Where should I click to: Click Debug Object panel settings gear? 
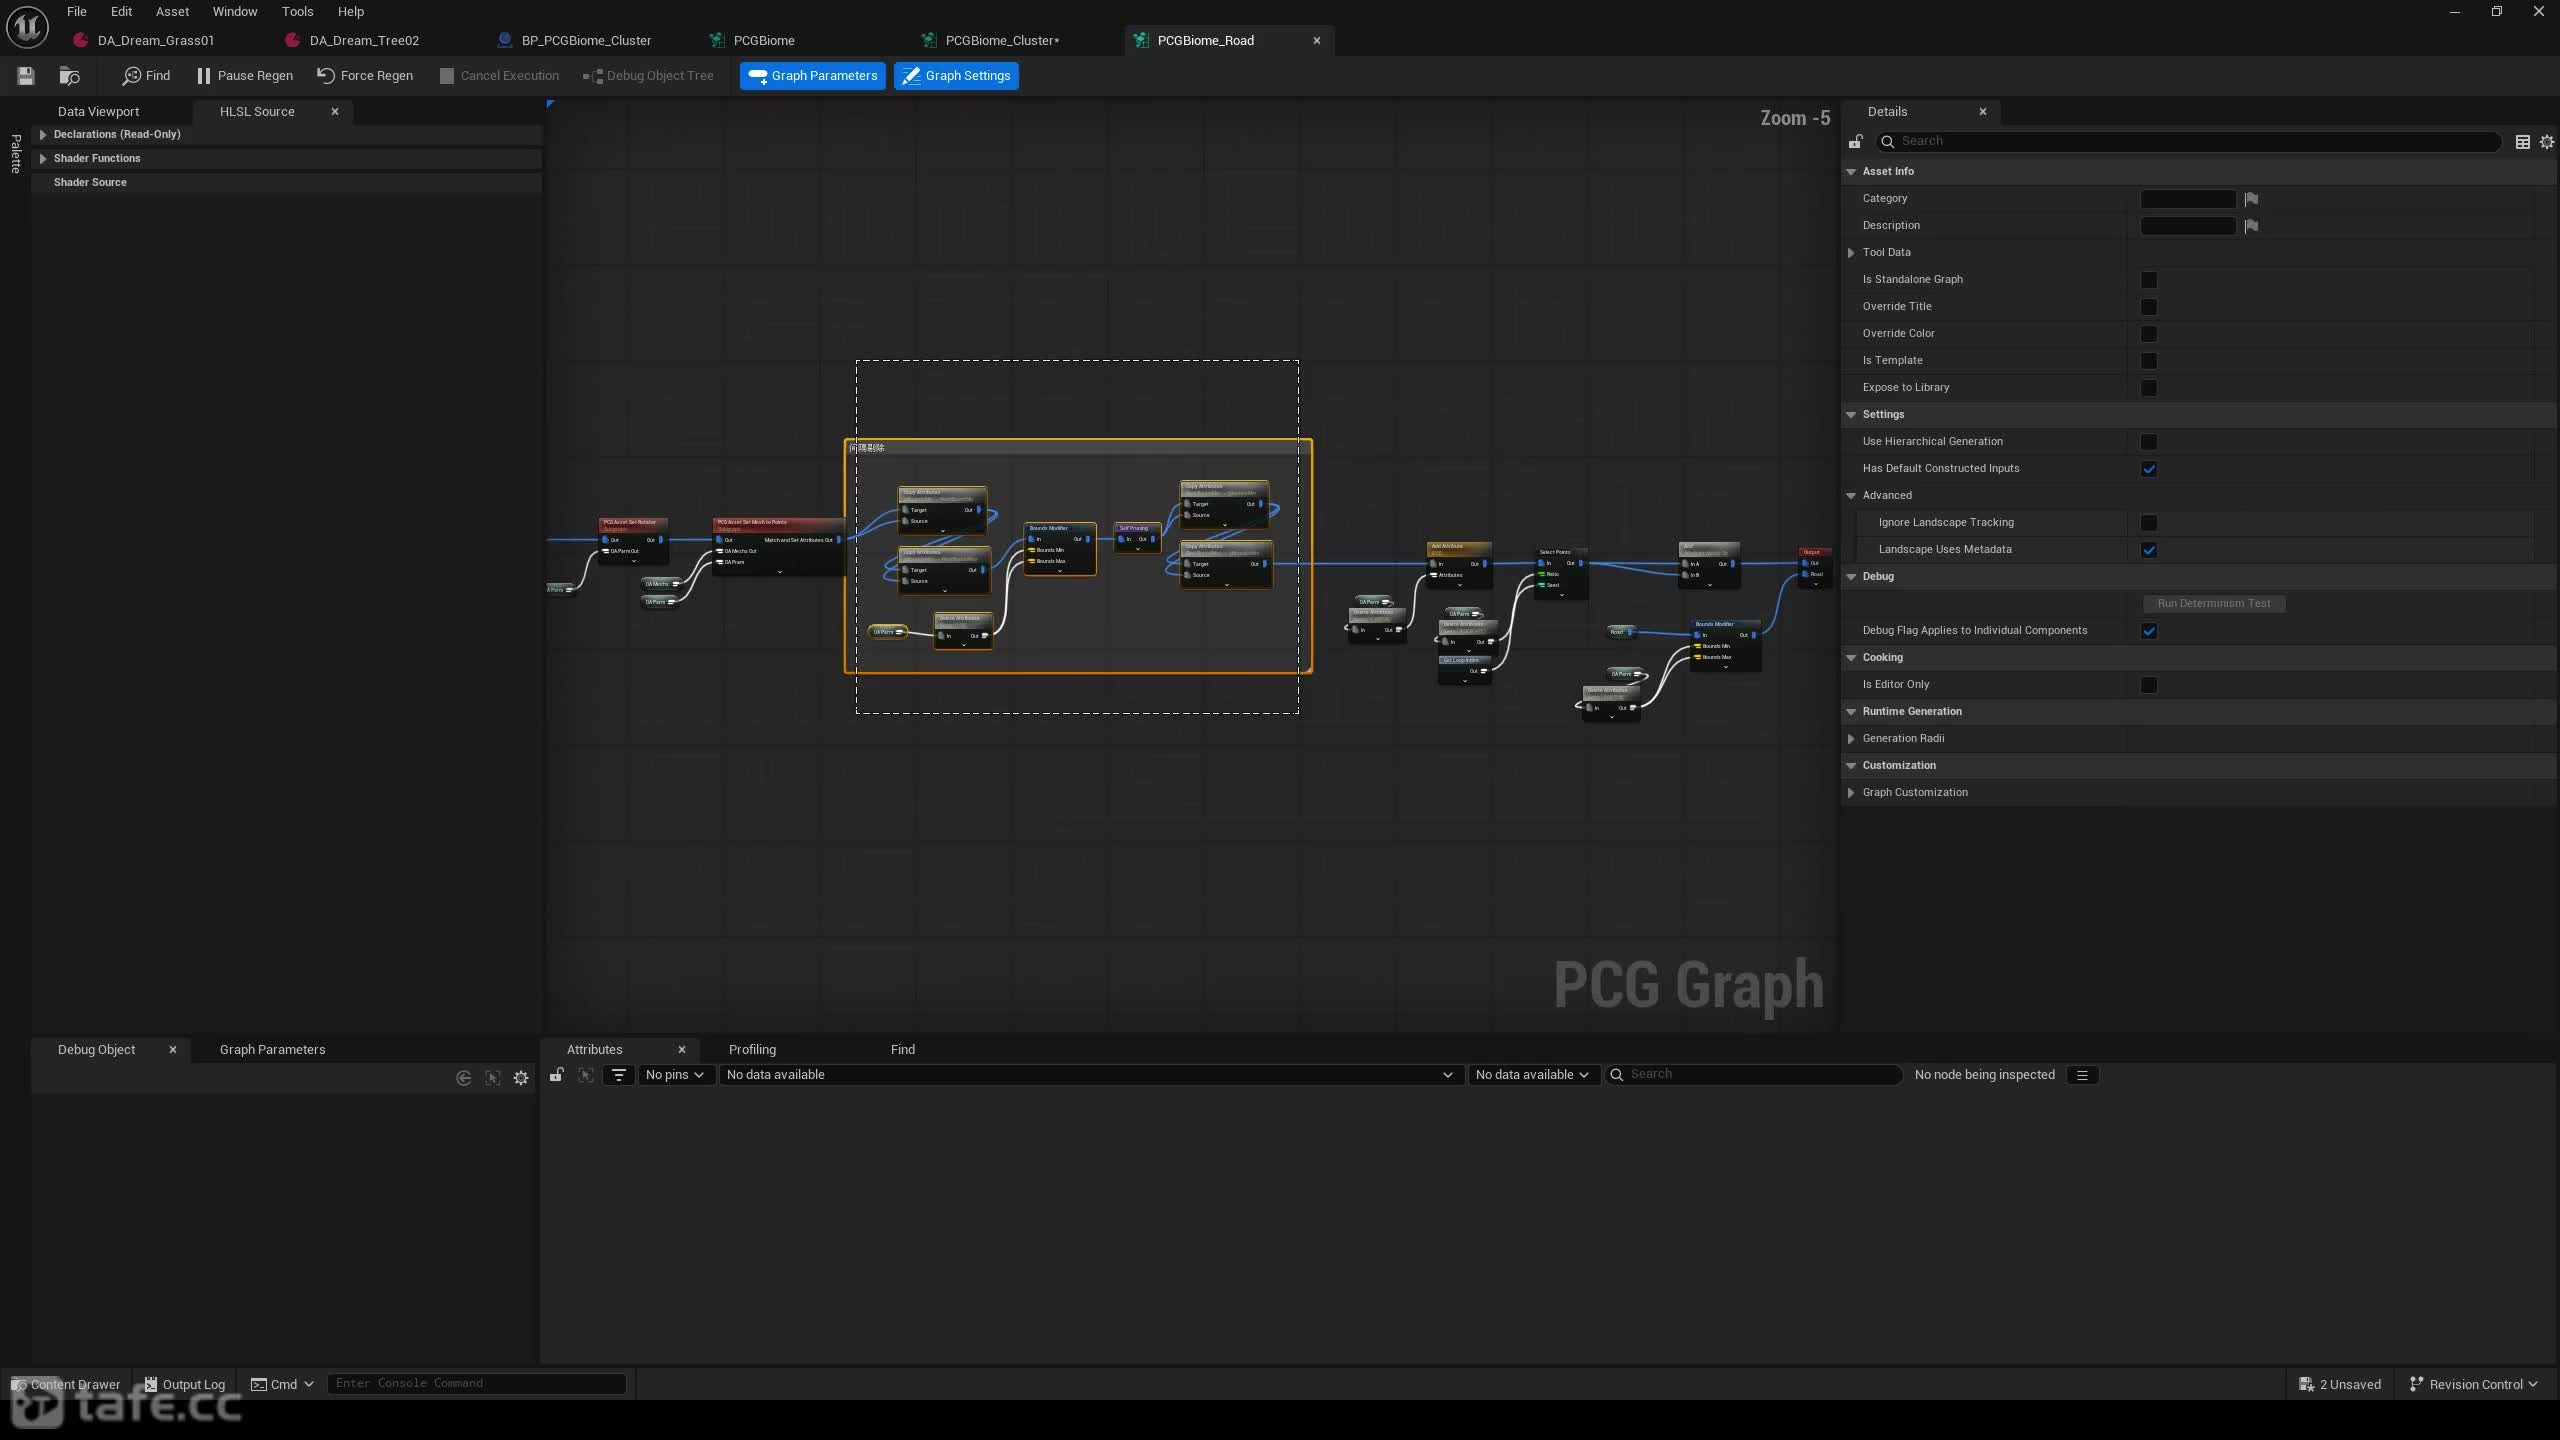(x=521, y=1077)
